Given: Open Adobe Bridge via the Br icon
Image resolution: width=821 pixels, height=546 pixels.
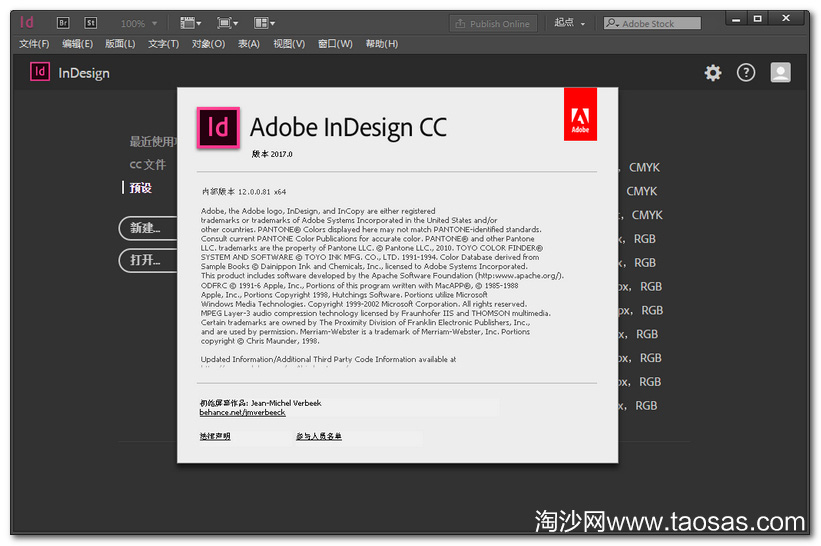Looking at the screenshot, I should point(63,23).
